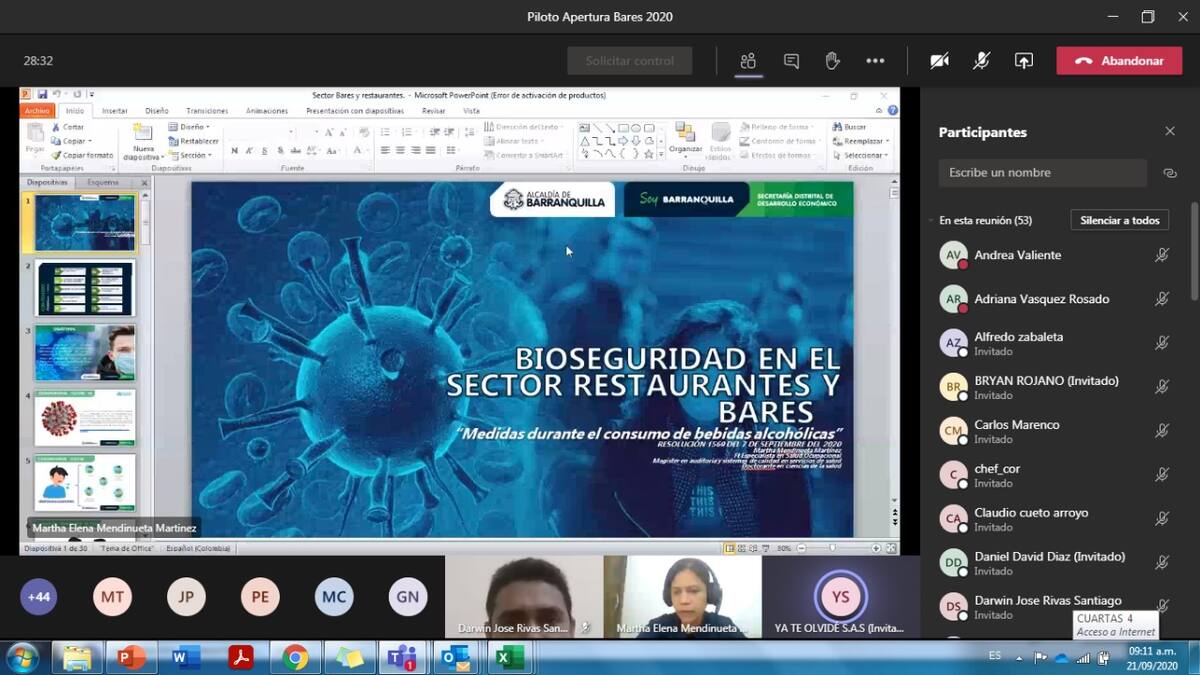Expand the En esta reunión (53) list

point(985,220)
